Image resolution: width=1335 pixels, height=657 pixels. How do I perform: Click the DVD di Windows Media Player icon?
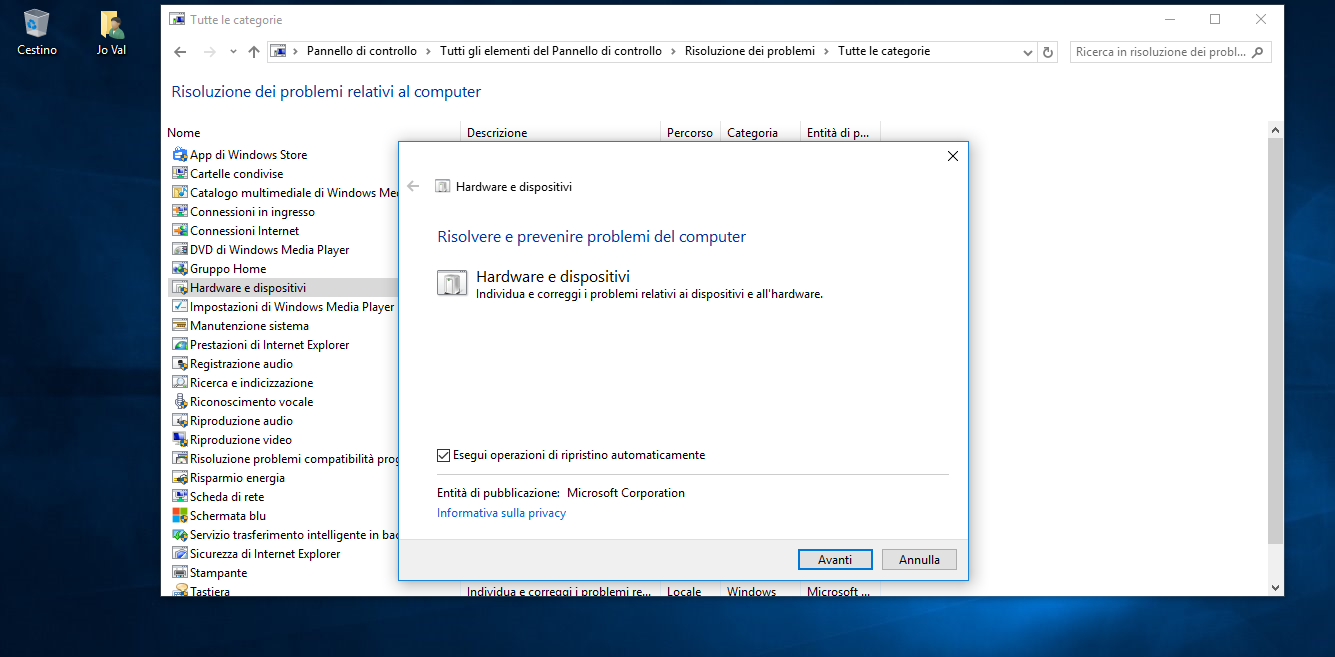tap(180, 250)
